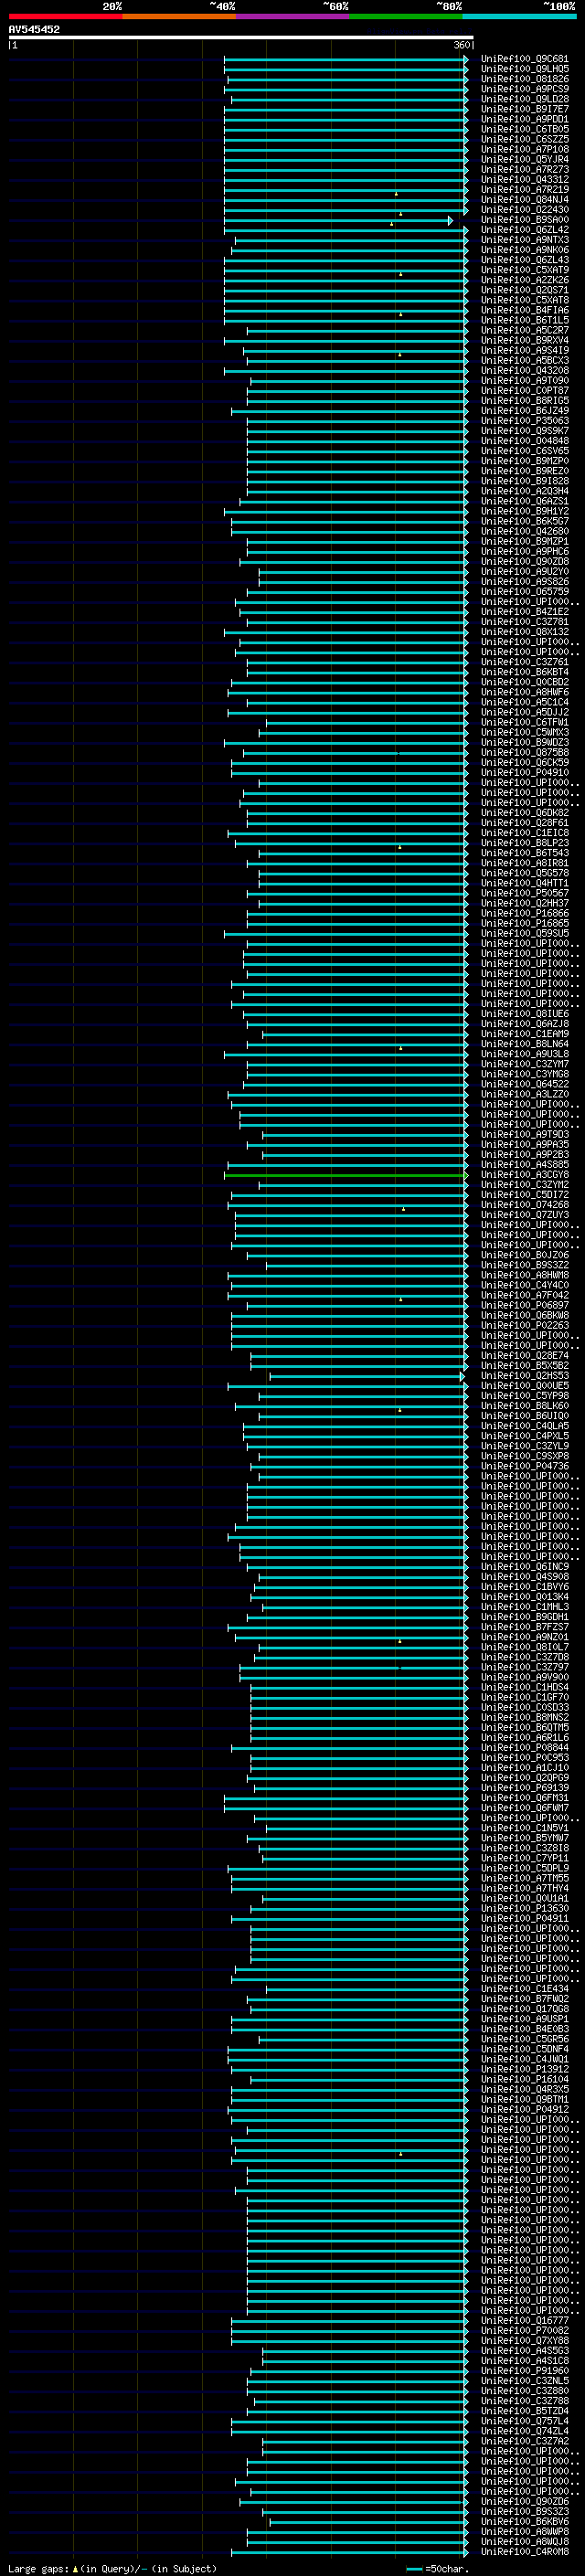Click the green ~80% identity legend segment

pos(406,16)
